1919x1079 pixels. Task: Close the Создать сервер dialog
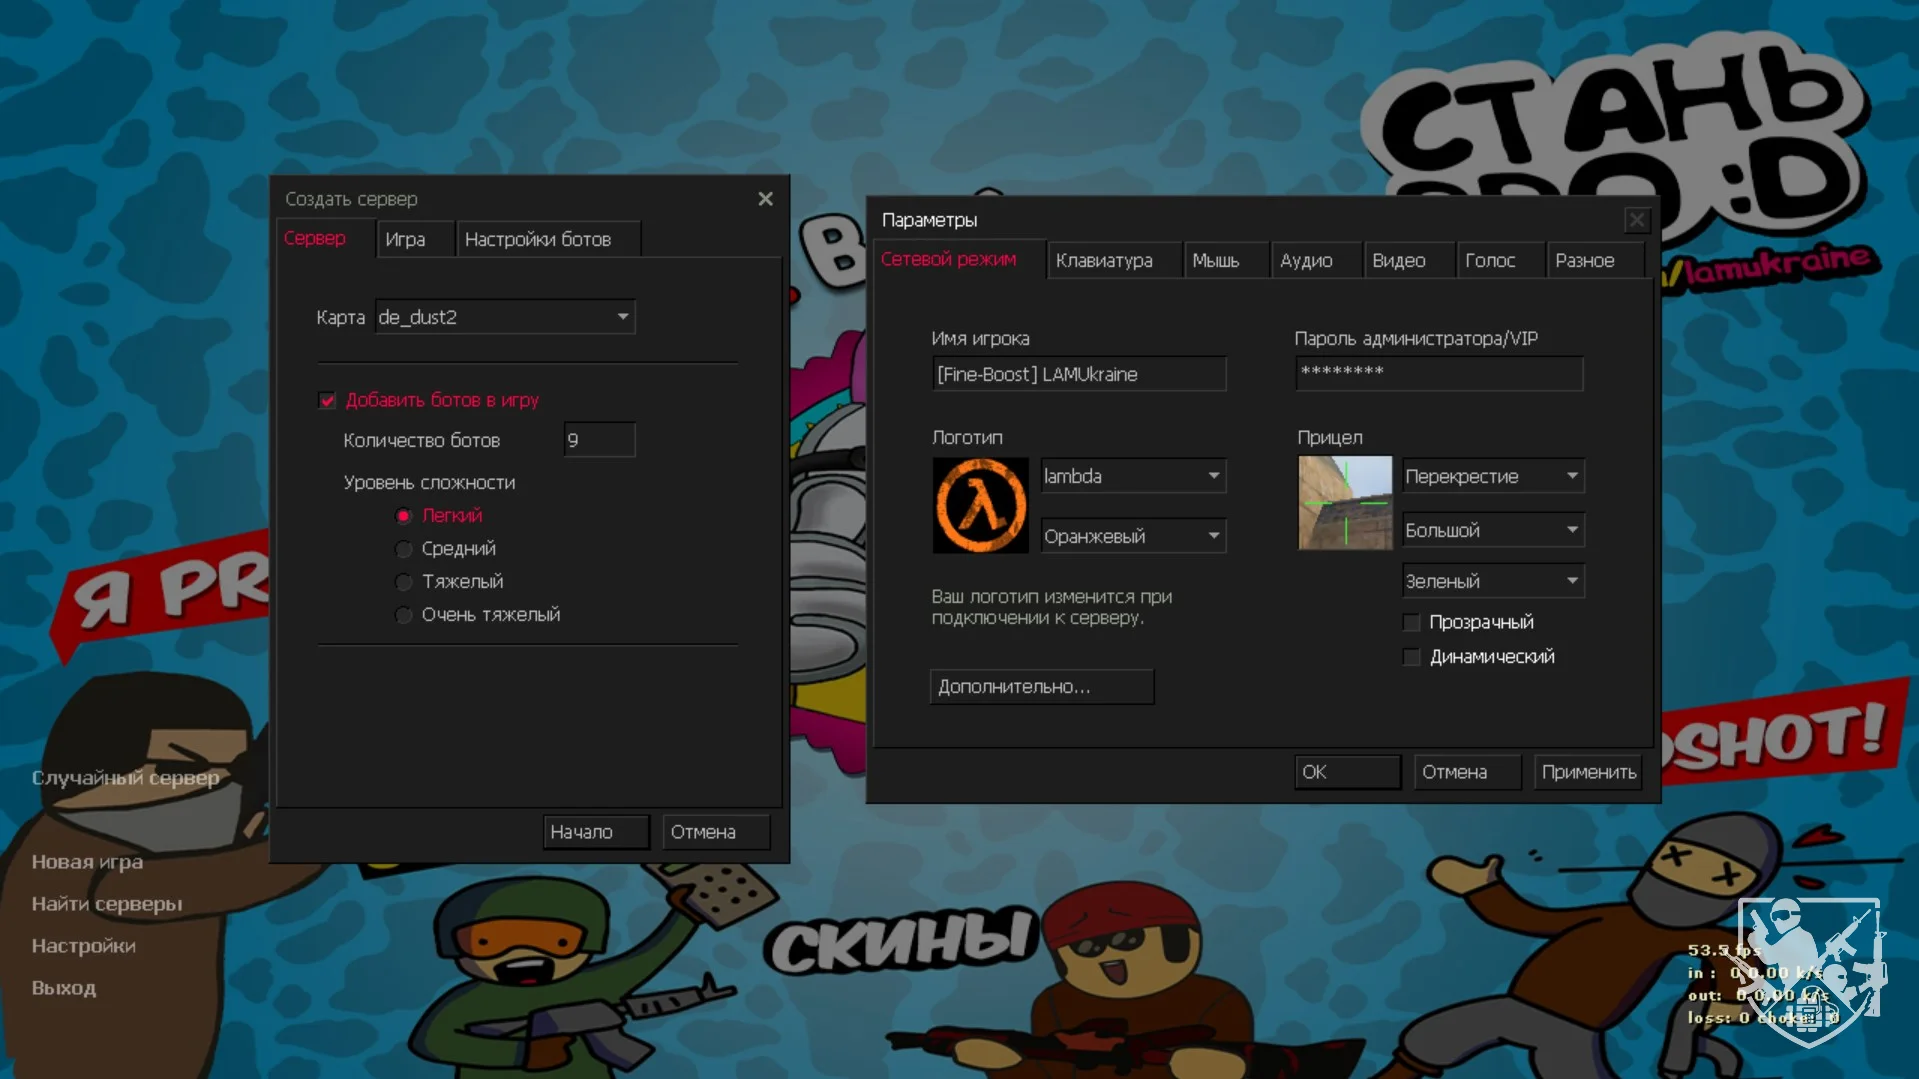(765, 199)
